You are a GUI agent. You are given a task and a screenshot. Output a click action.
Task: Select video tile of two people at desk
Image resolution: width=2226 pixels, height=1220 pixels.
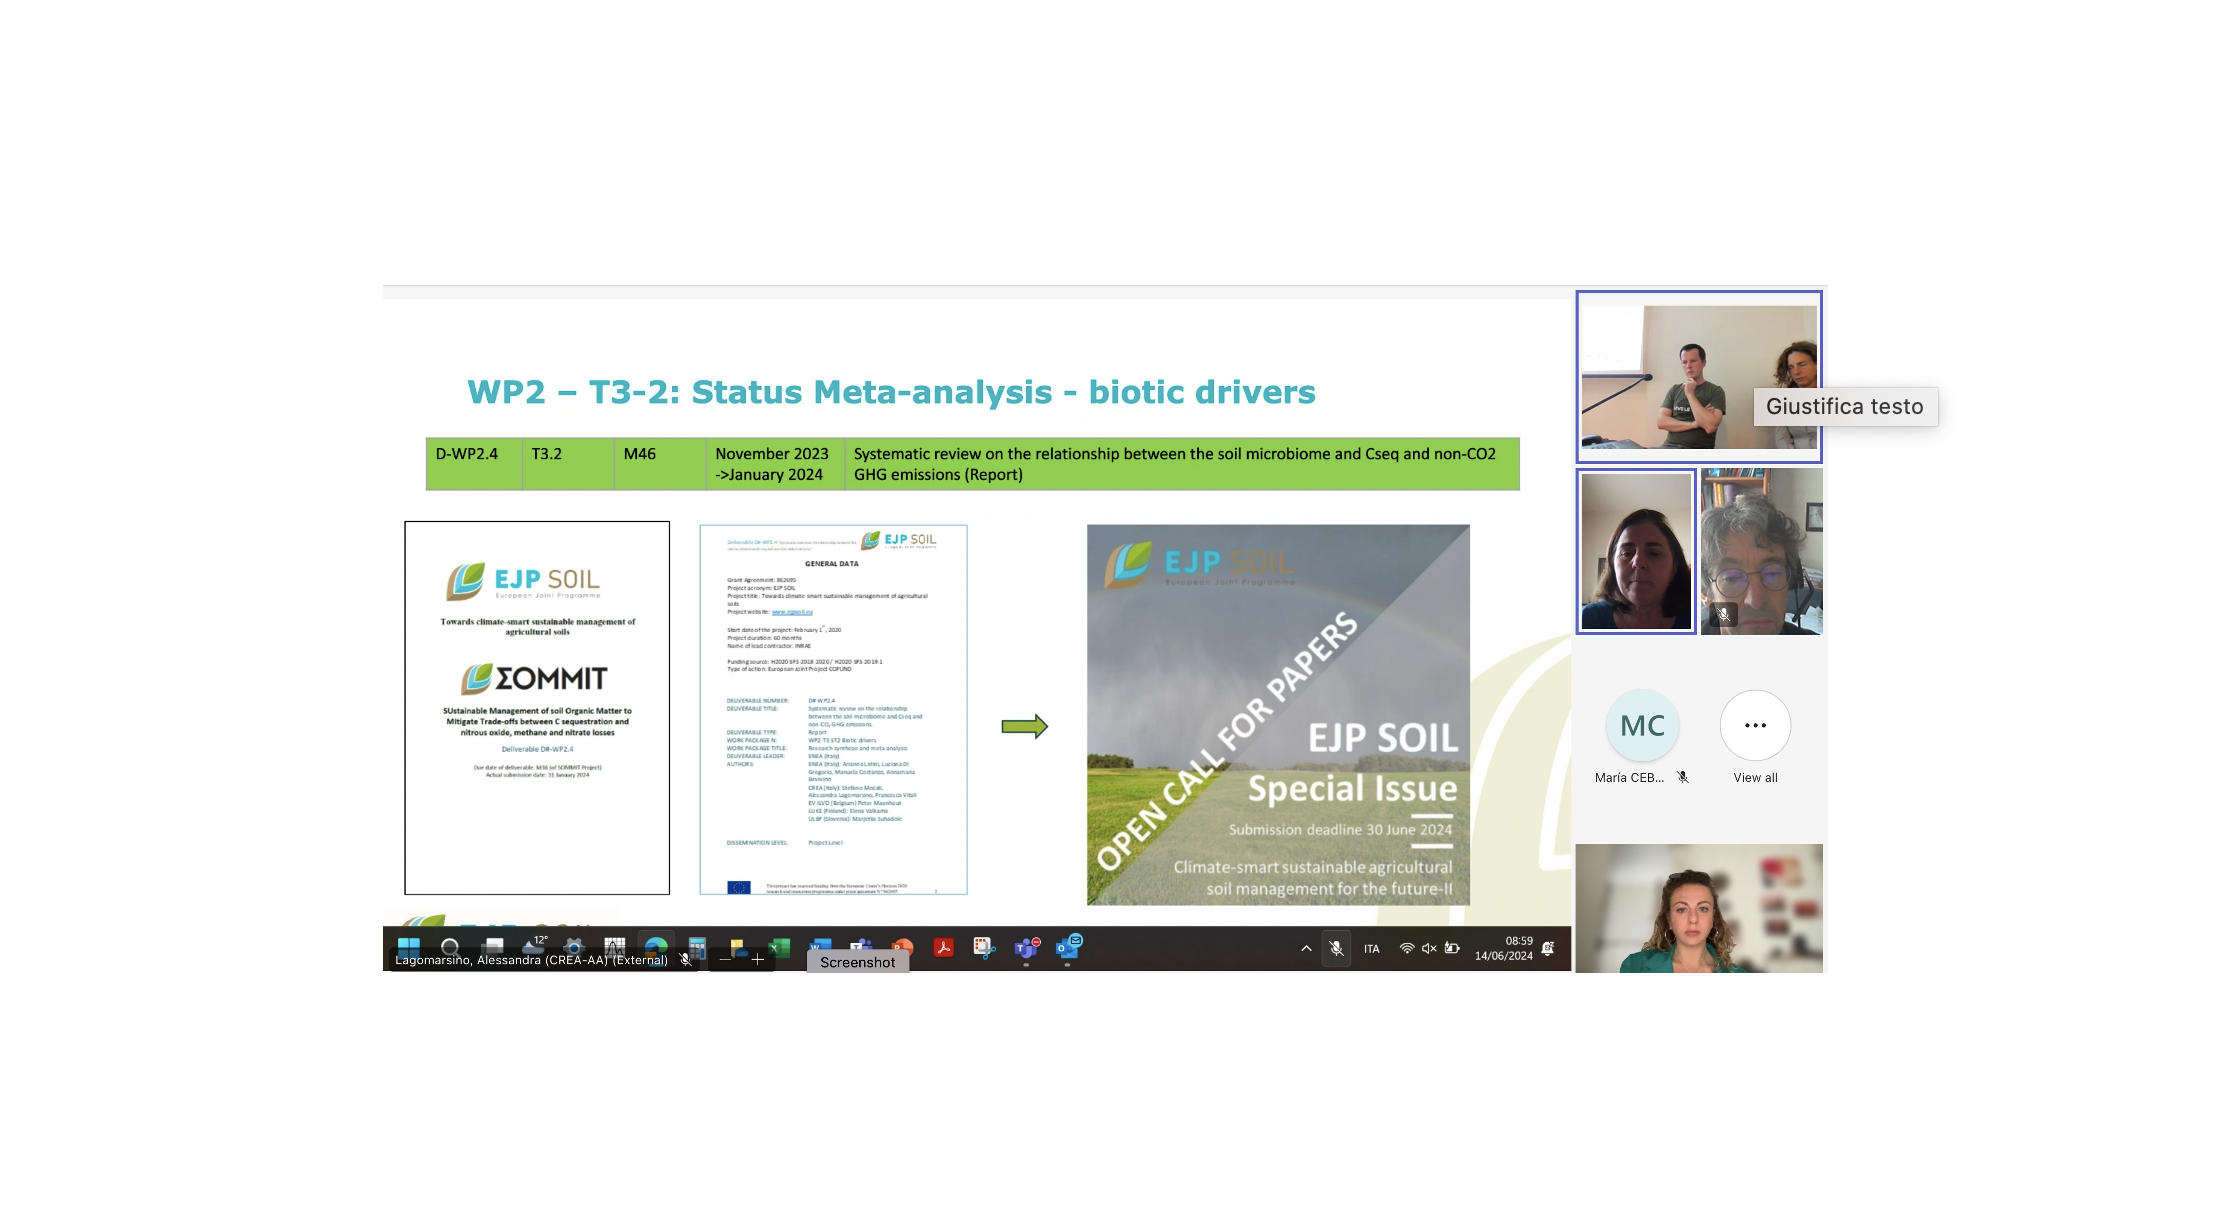[1699, 377]
